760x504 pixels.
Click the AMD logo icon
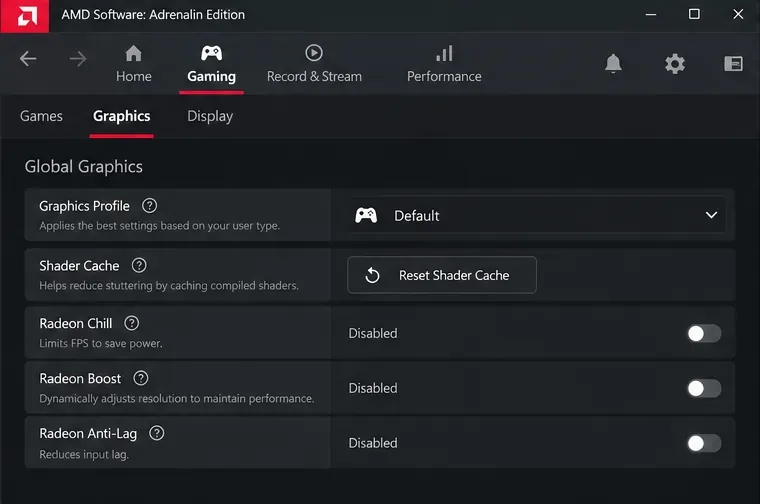25,16
